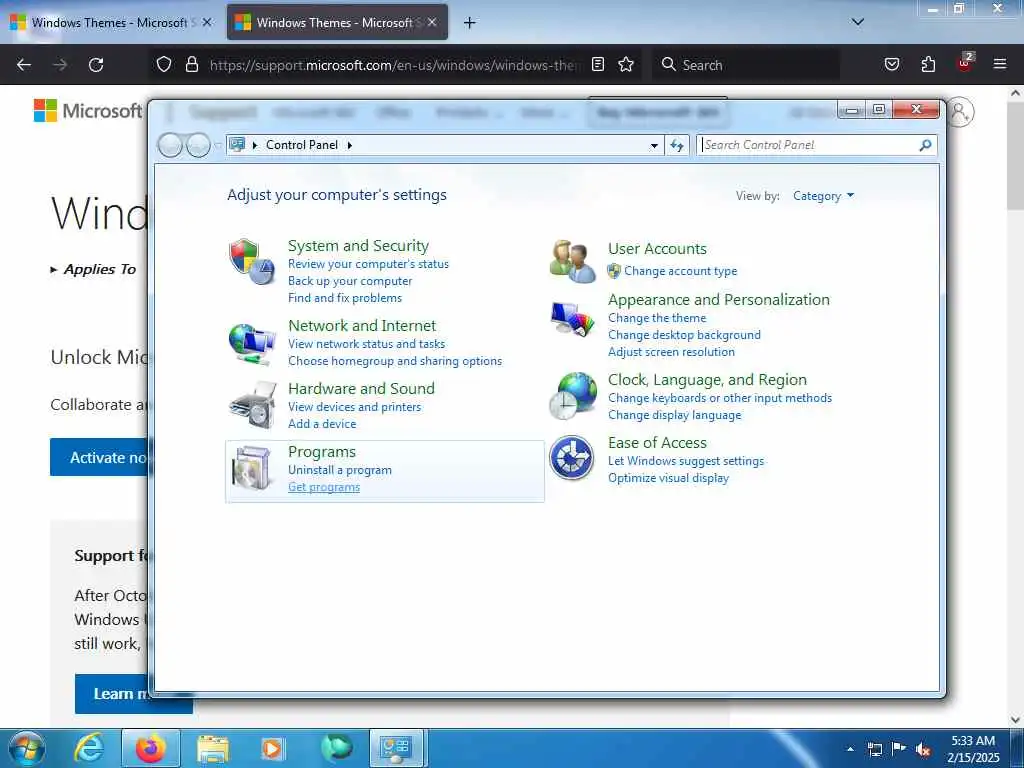1024x768 pixels.
Task: Open the Clock, Language, and Region globe icon
Action: pos(572,396)
